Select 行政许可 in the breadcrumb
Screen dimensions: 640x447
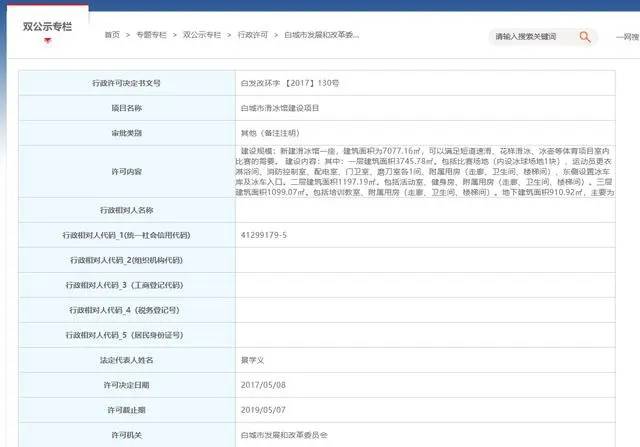[x=253, y=35]
